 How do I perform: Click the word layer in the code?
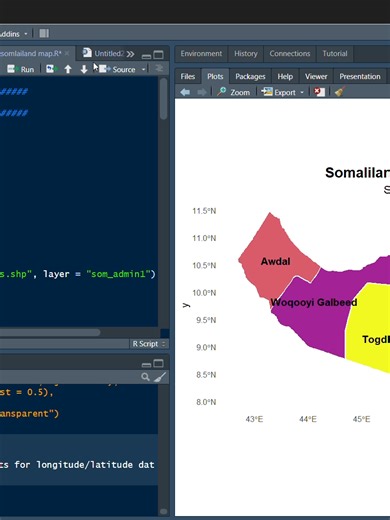(56, 274)
